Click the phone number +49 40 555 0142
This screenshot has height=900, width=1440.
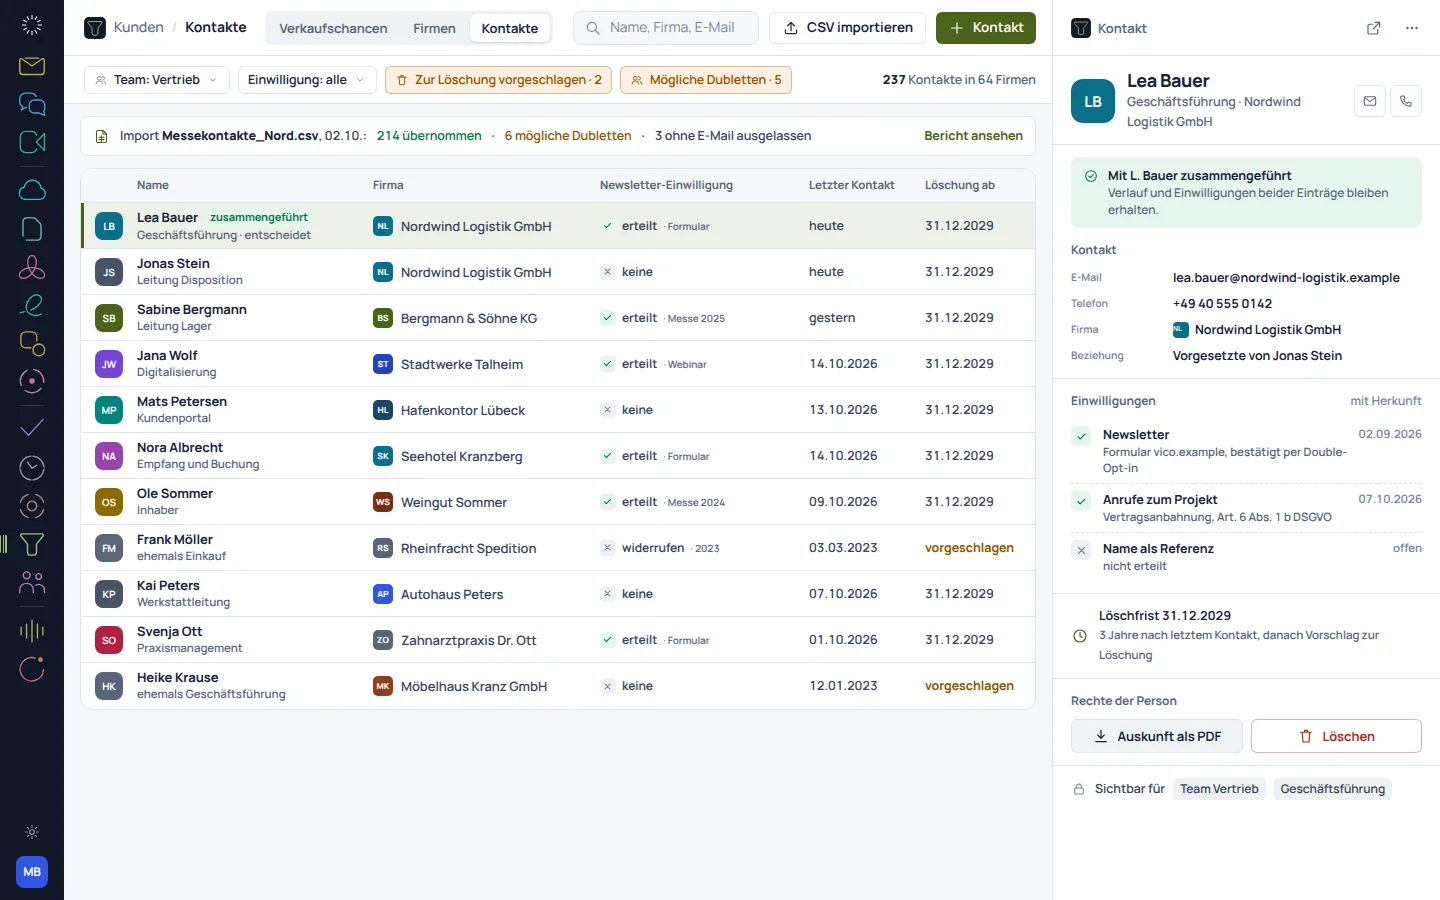(x=1222, y=304)
